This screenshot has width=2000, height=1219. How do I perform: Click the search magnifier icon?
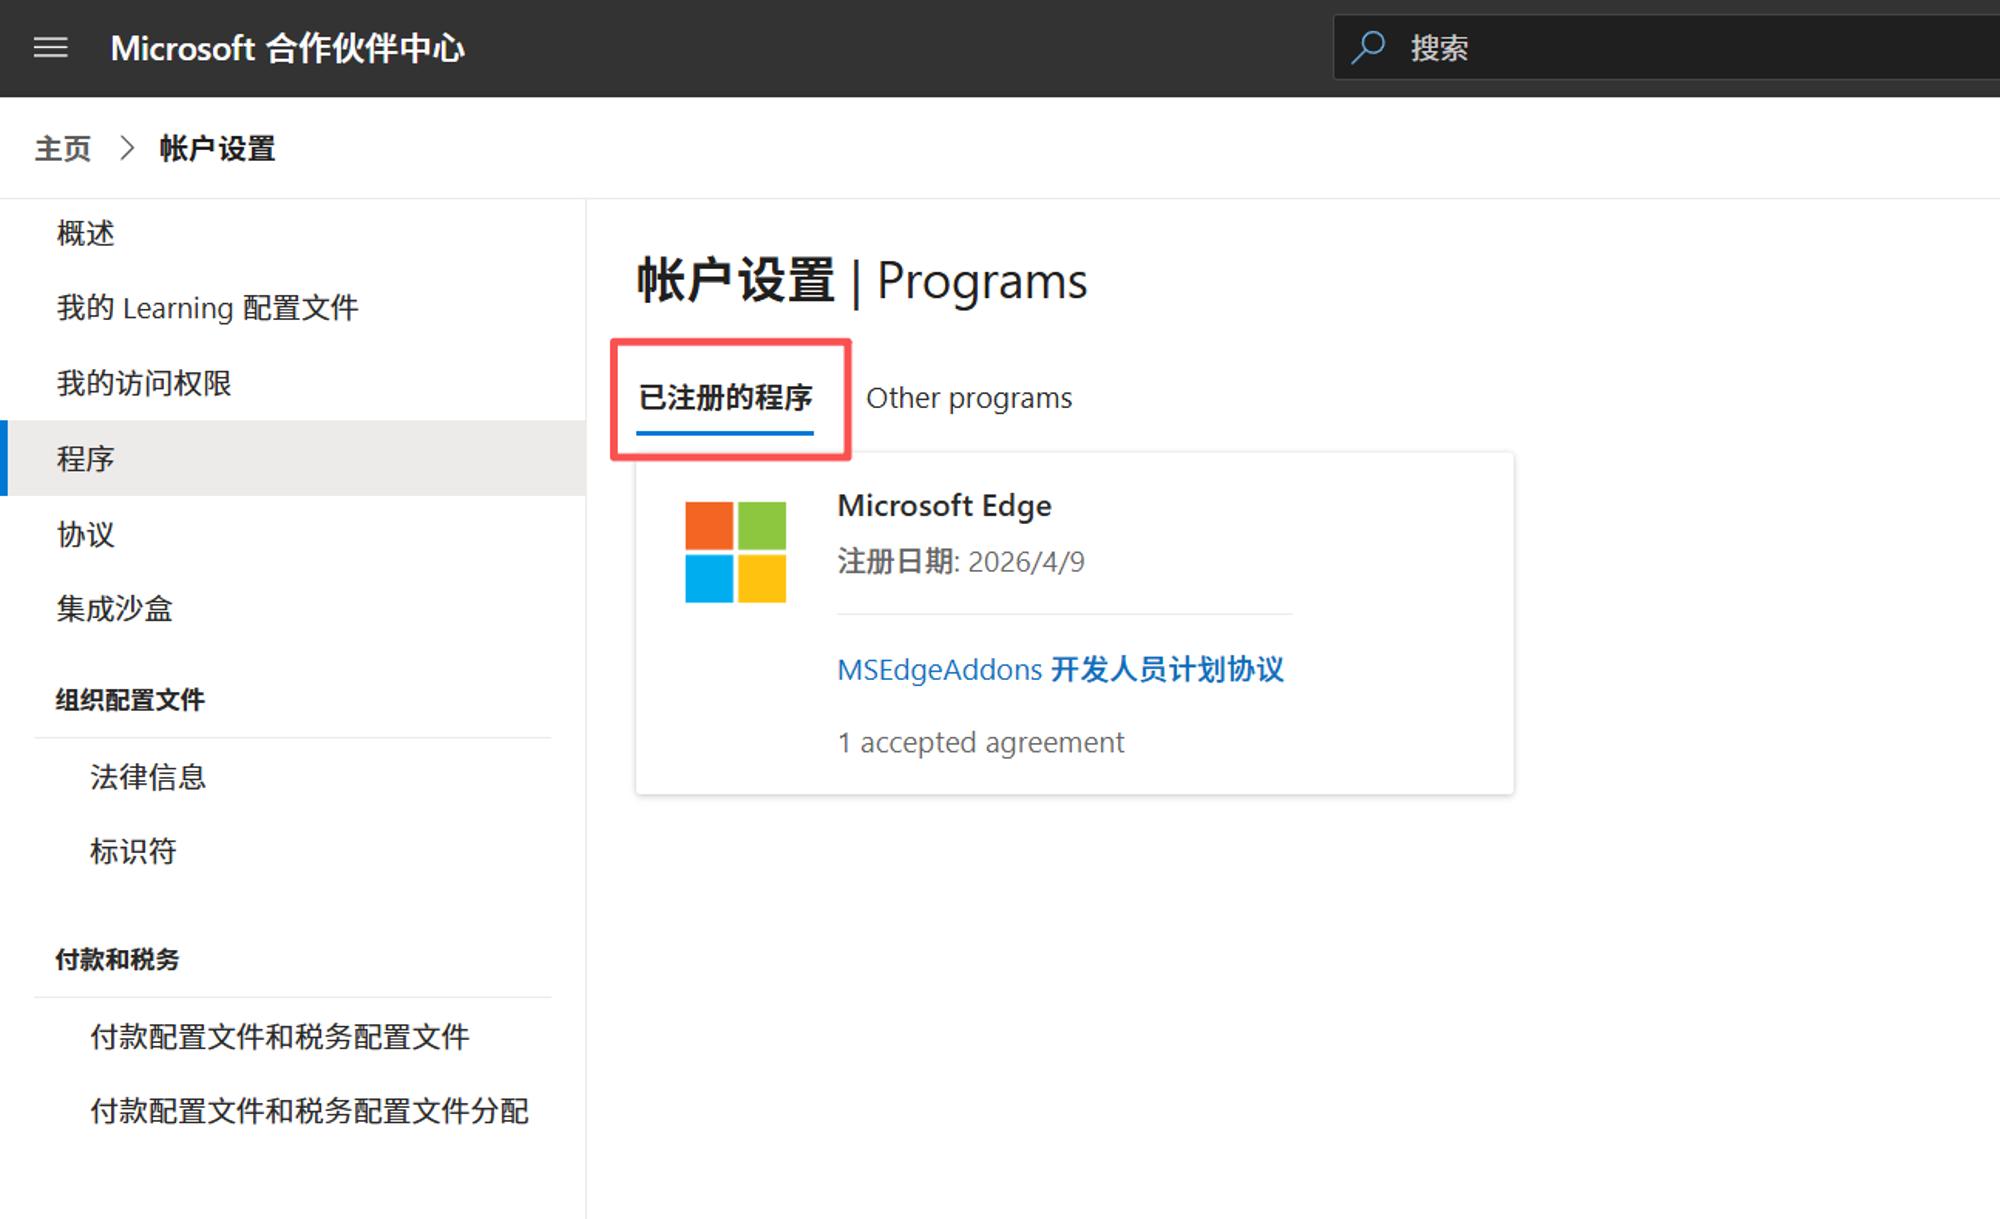coord(1368,47)
